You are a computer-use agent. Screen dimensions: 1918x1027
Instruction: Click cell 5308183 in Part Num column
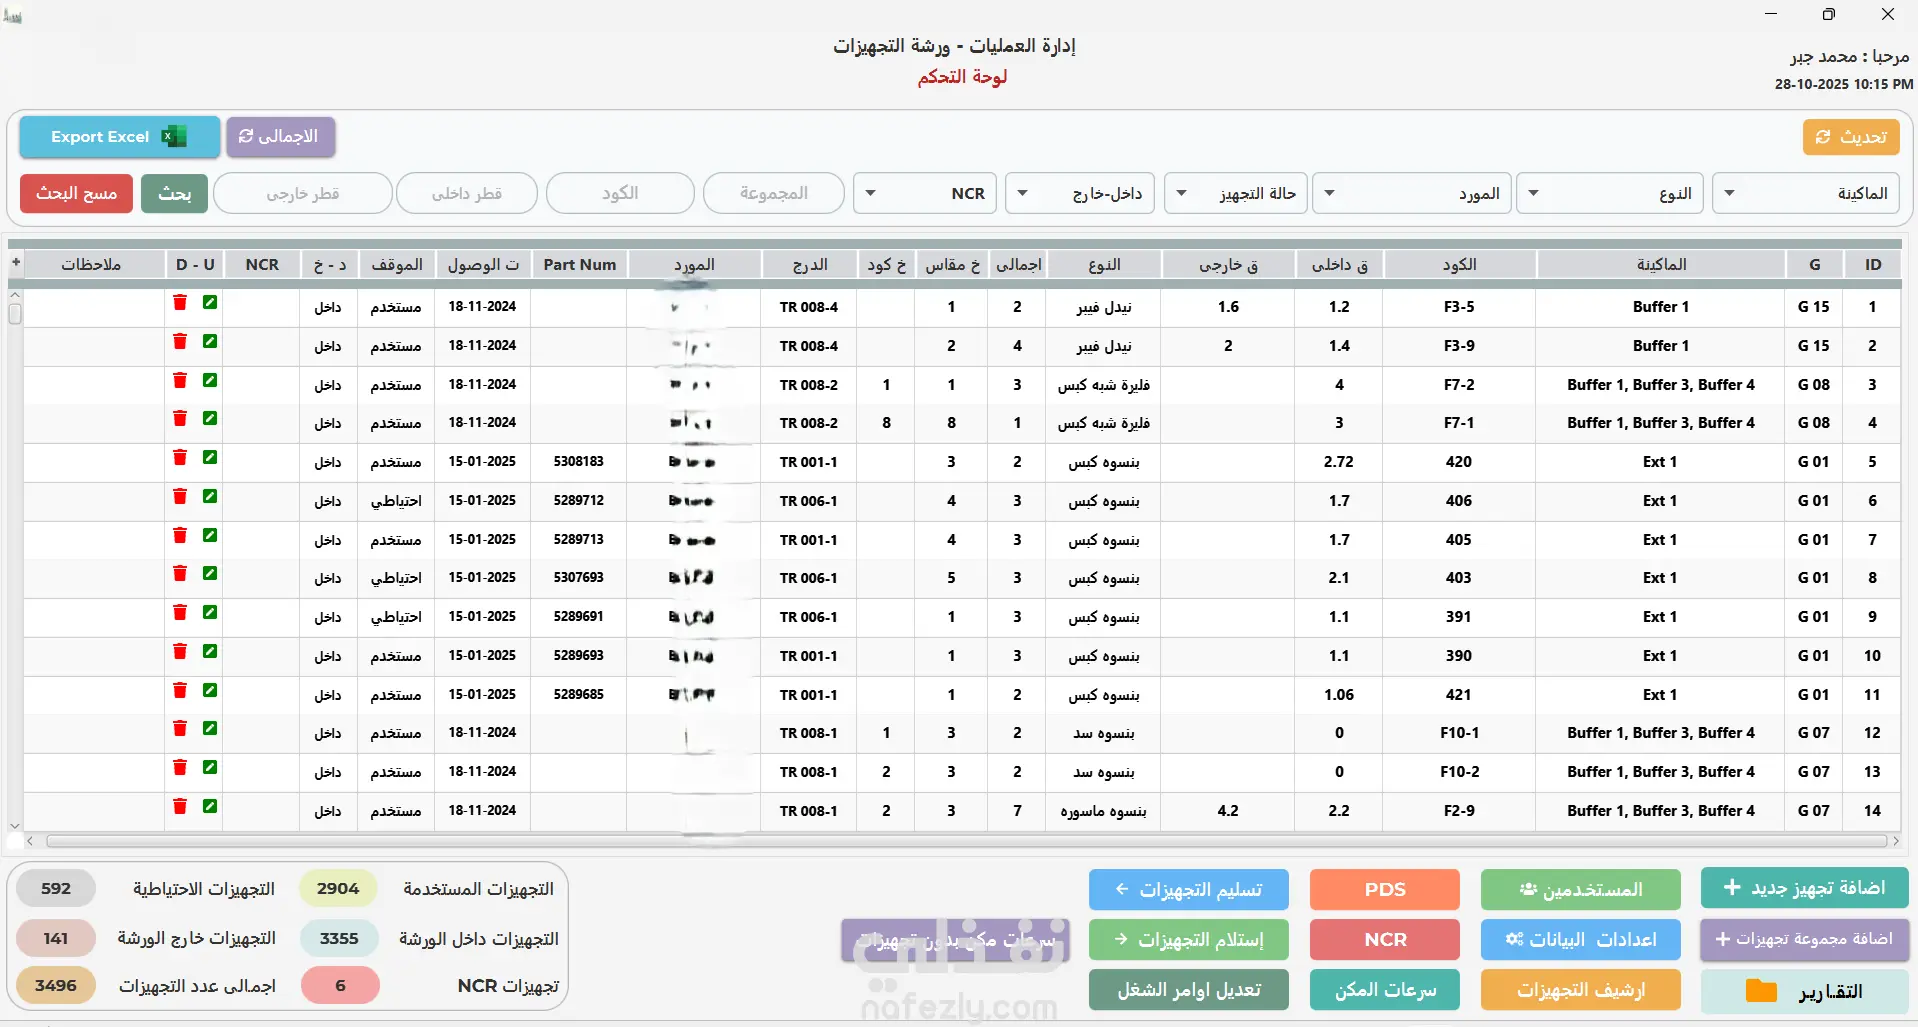pos(578,461)
